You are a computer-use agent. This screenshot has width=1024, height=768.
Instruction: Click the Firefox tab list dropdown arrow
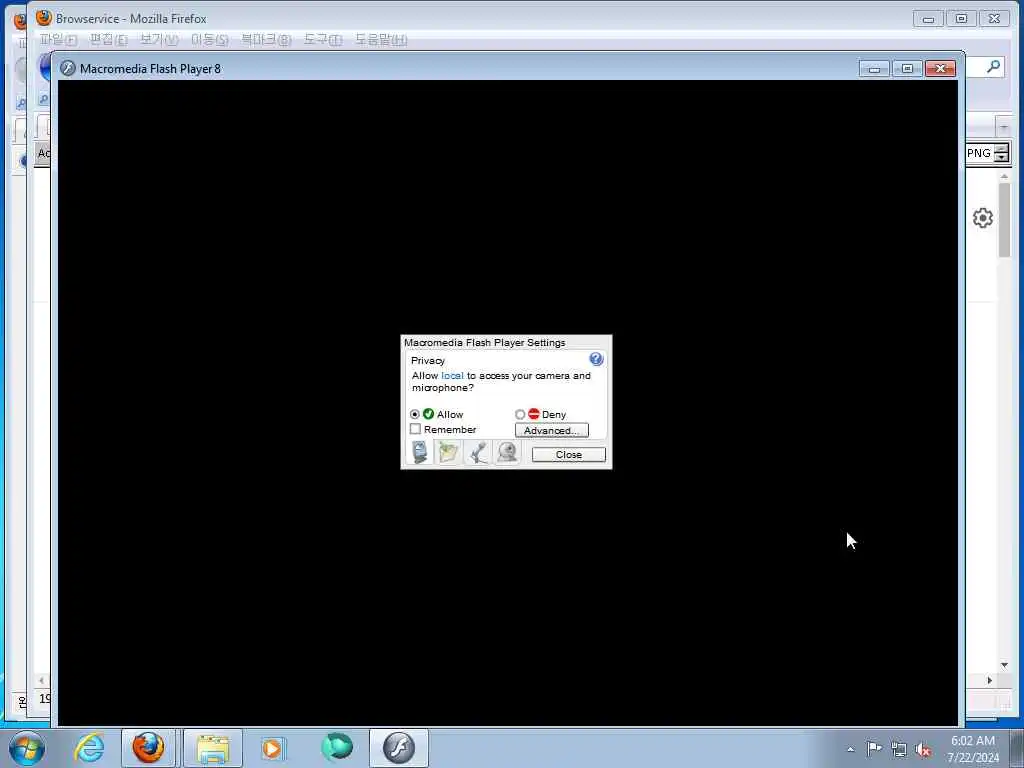1004,125
